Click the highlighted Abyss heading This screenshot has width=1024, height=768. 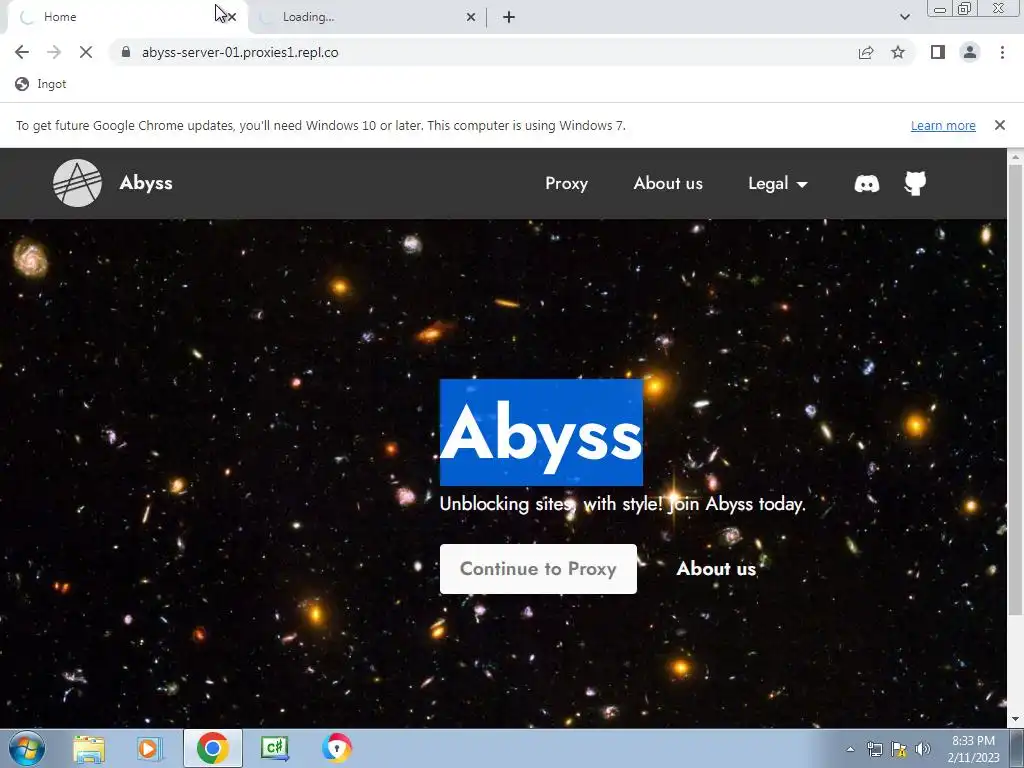[541, 432]
